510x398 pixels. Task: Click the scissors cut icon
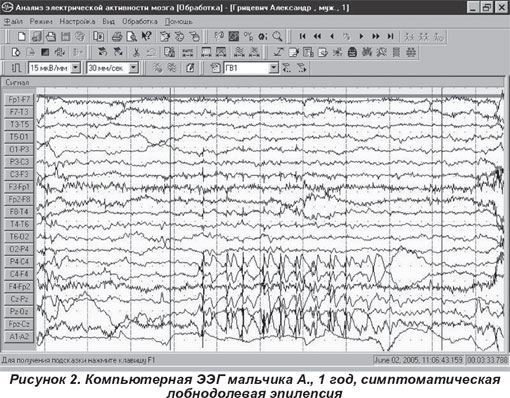136,52
